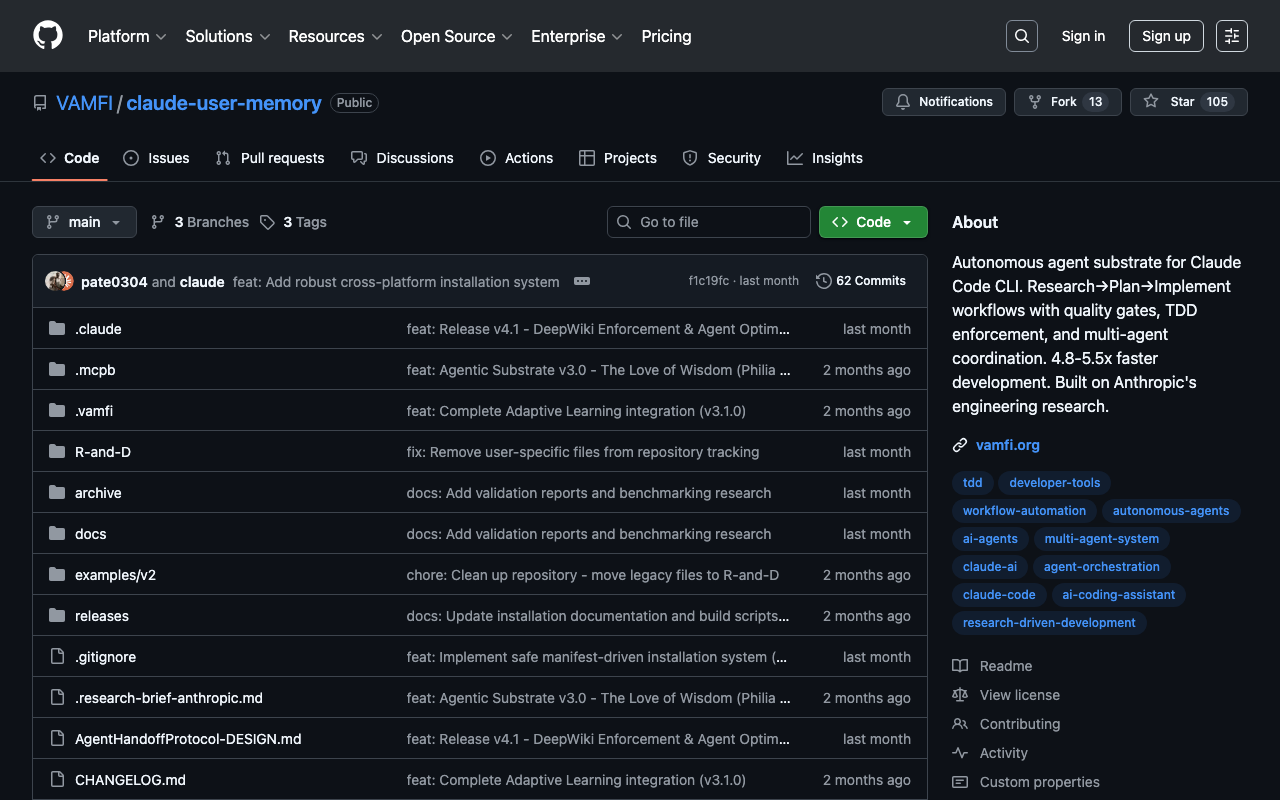
Task: Click the GitHub logo icon
Action: (48, 36)
